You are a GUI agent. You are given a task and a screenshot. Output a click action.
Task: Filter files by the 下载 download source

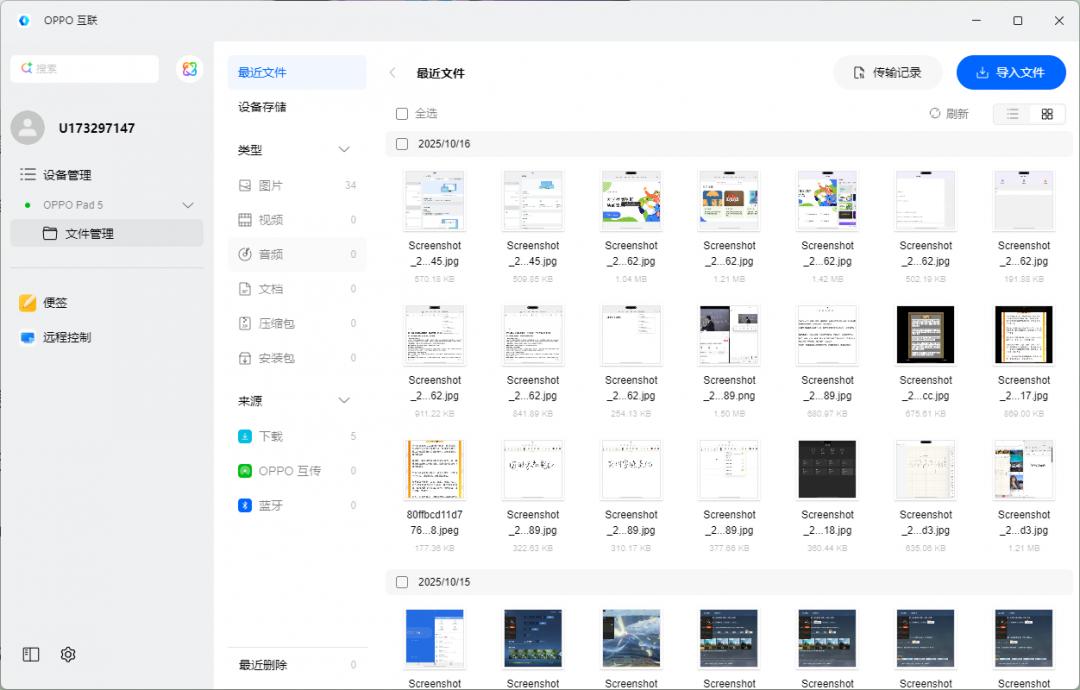click(273, 436)
